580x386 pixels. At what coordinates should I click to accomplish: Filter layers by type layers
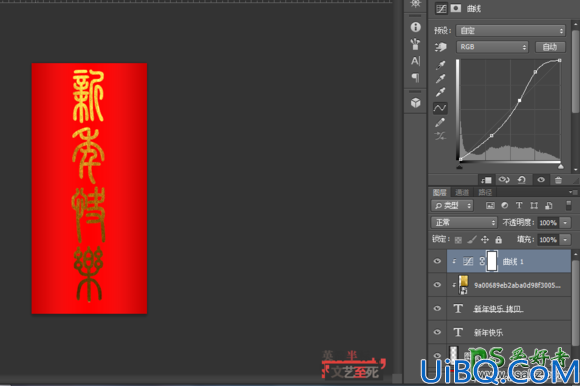[x=519, y=205]
